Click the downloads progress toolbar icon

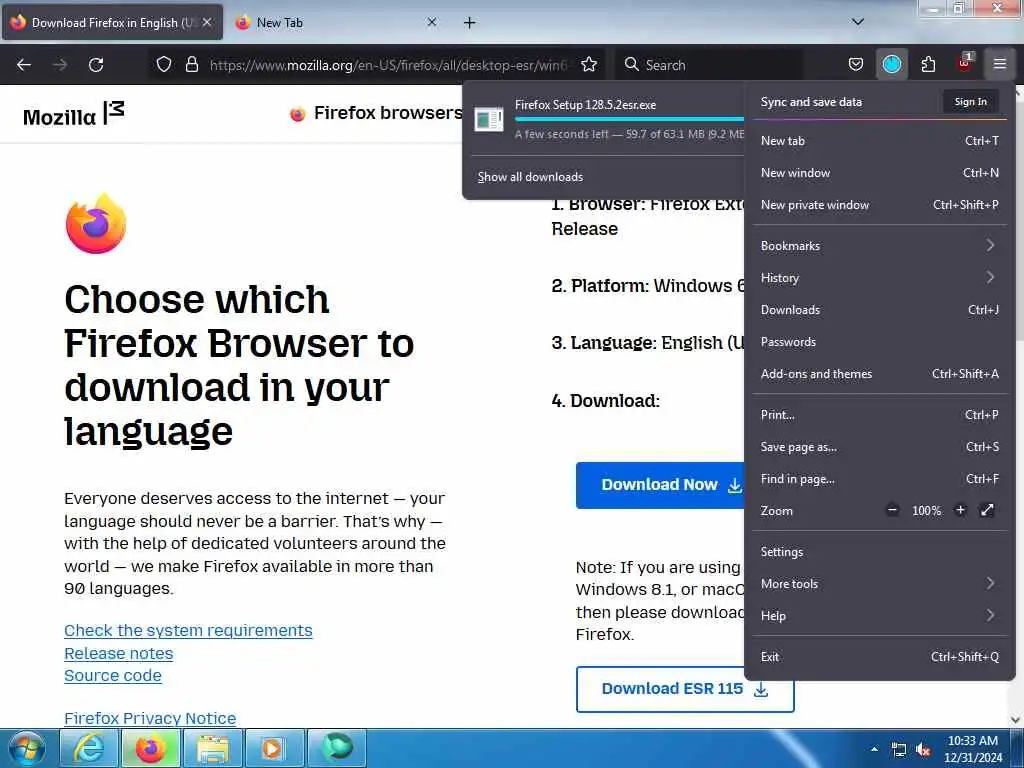tap(891, 65)
